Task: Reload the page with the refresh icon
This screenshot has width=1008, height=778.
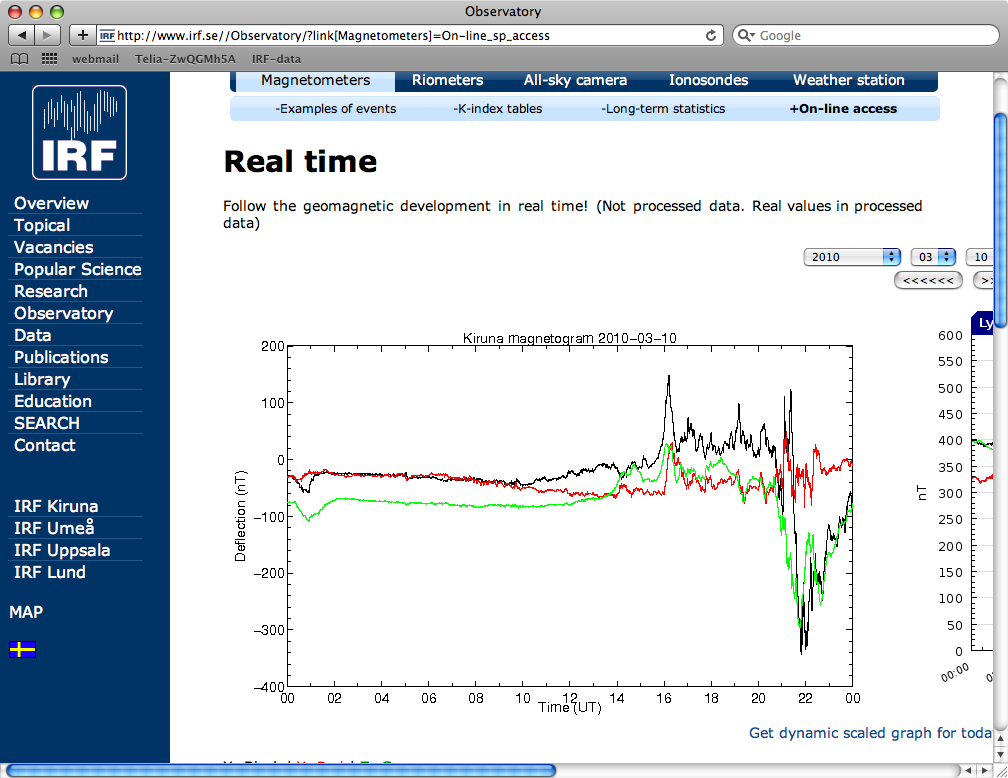Action: tap(711, 35)
